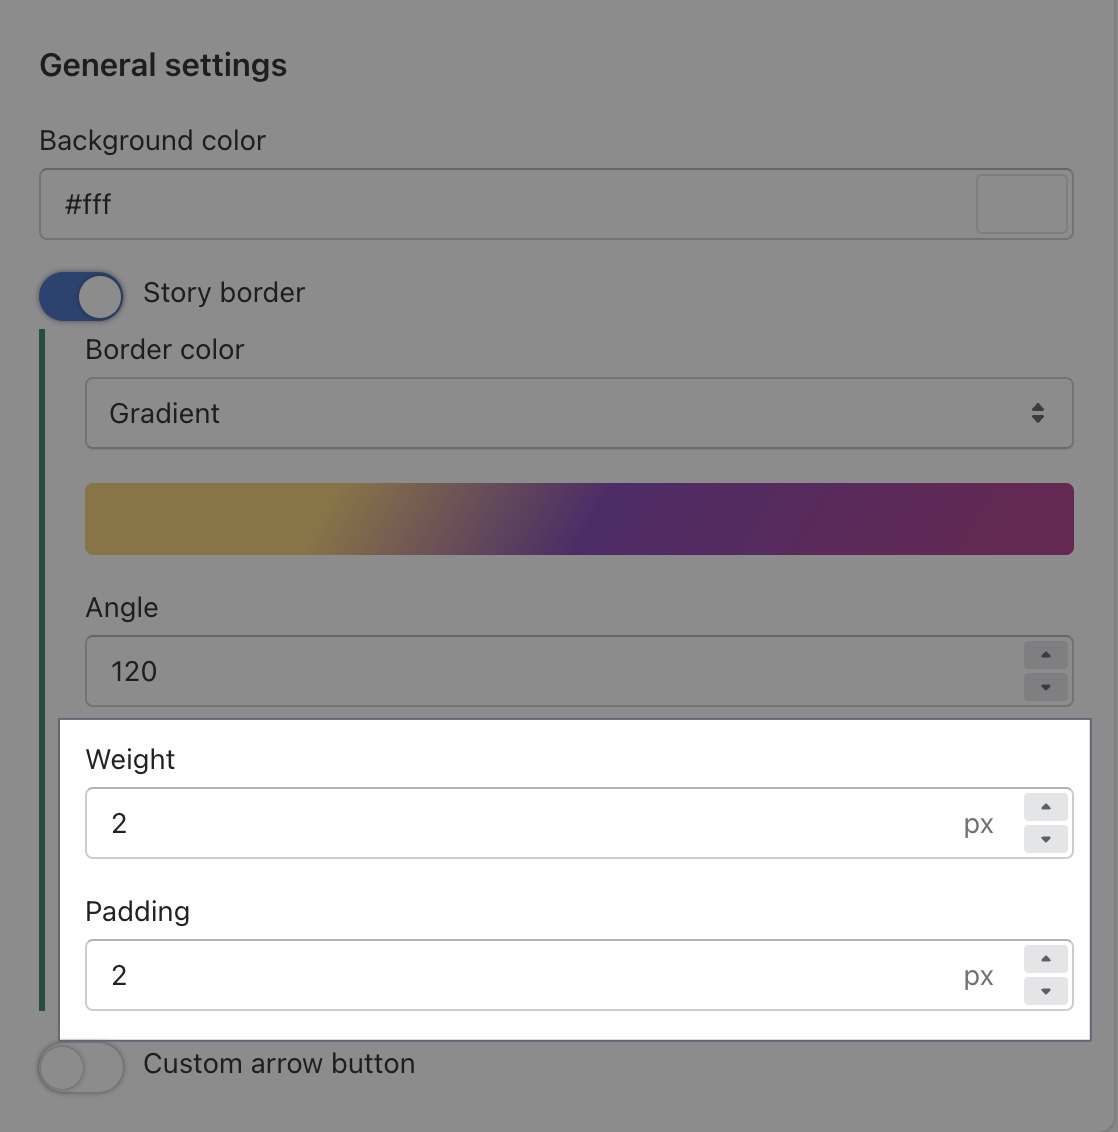
Task: Open the Background color swatch picker
Action: (1021, 204)
